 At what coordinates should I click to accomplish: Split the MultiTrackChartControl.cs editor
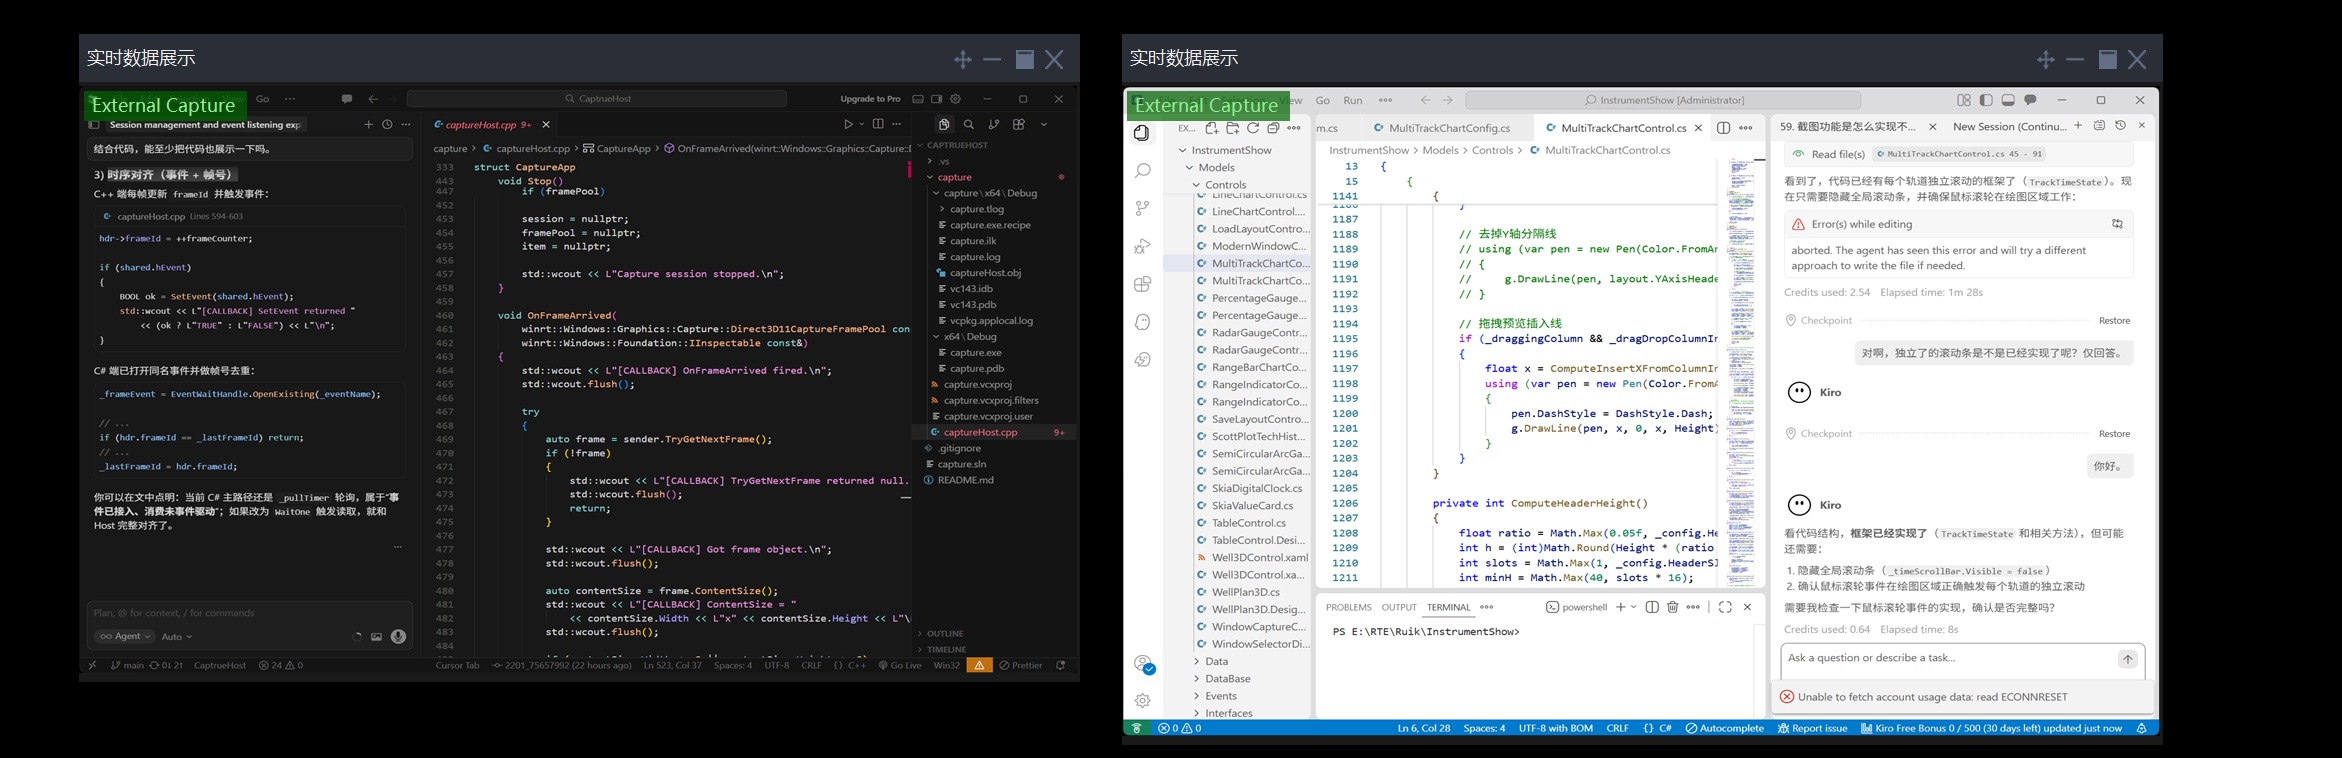(x=1723, y=128)
